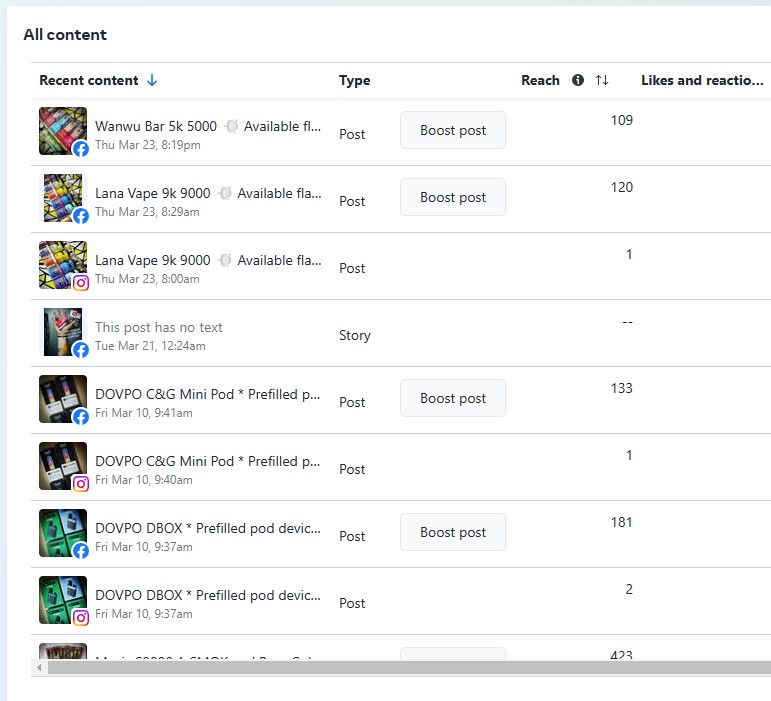Boost the DOVPO DBOX Facebook post
This screenshot has width=771, height=701.
[453, 532]
